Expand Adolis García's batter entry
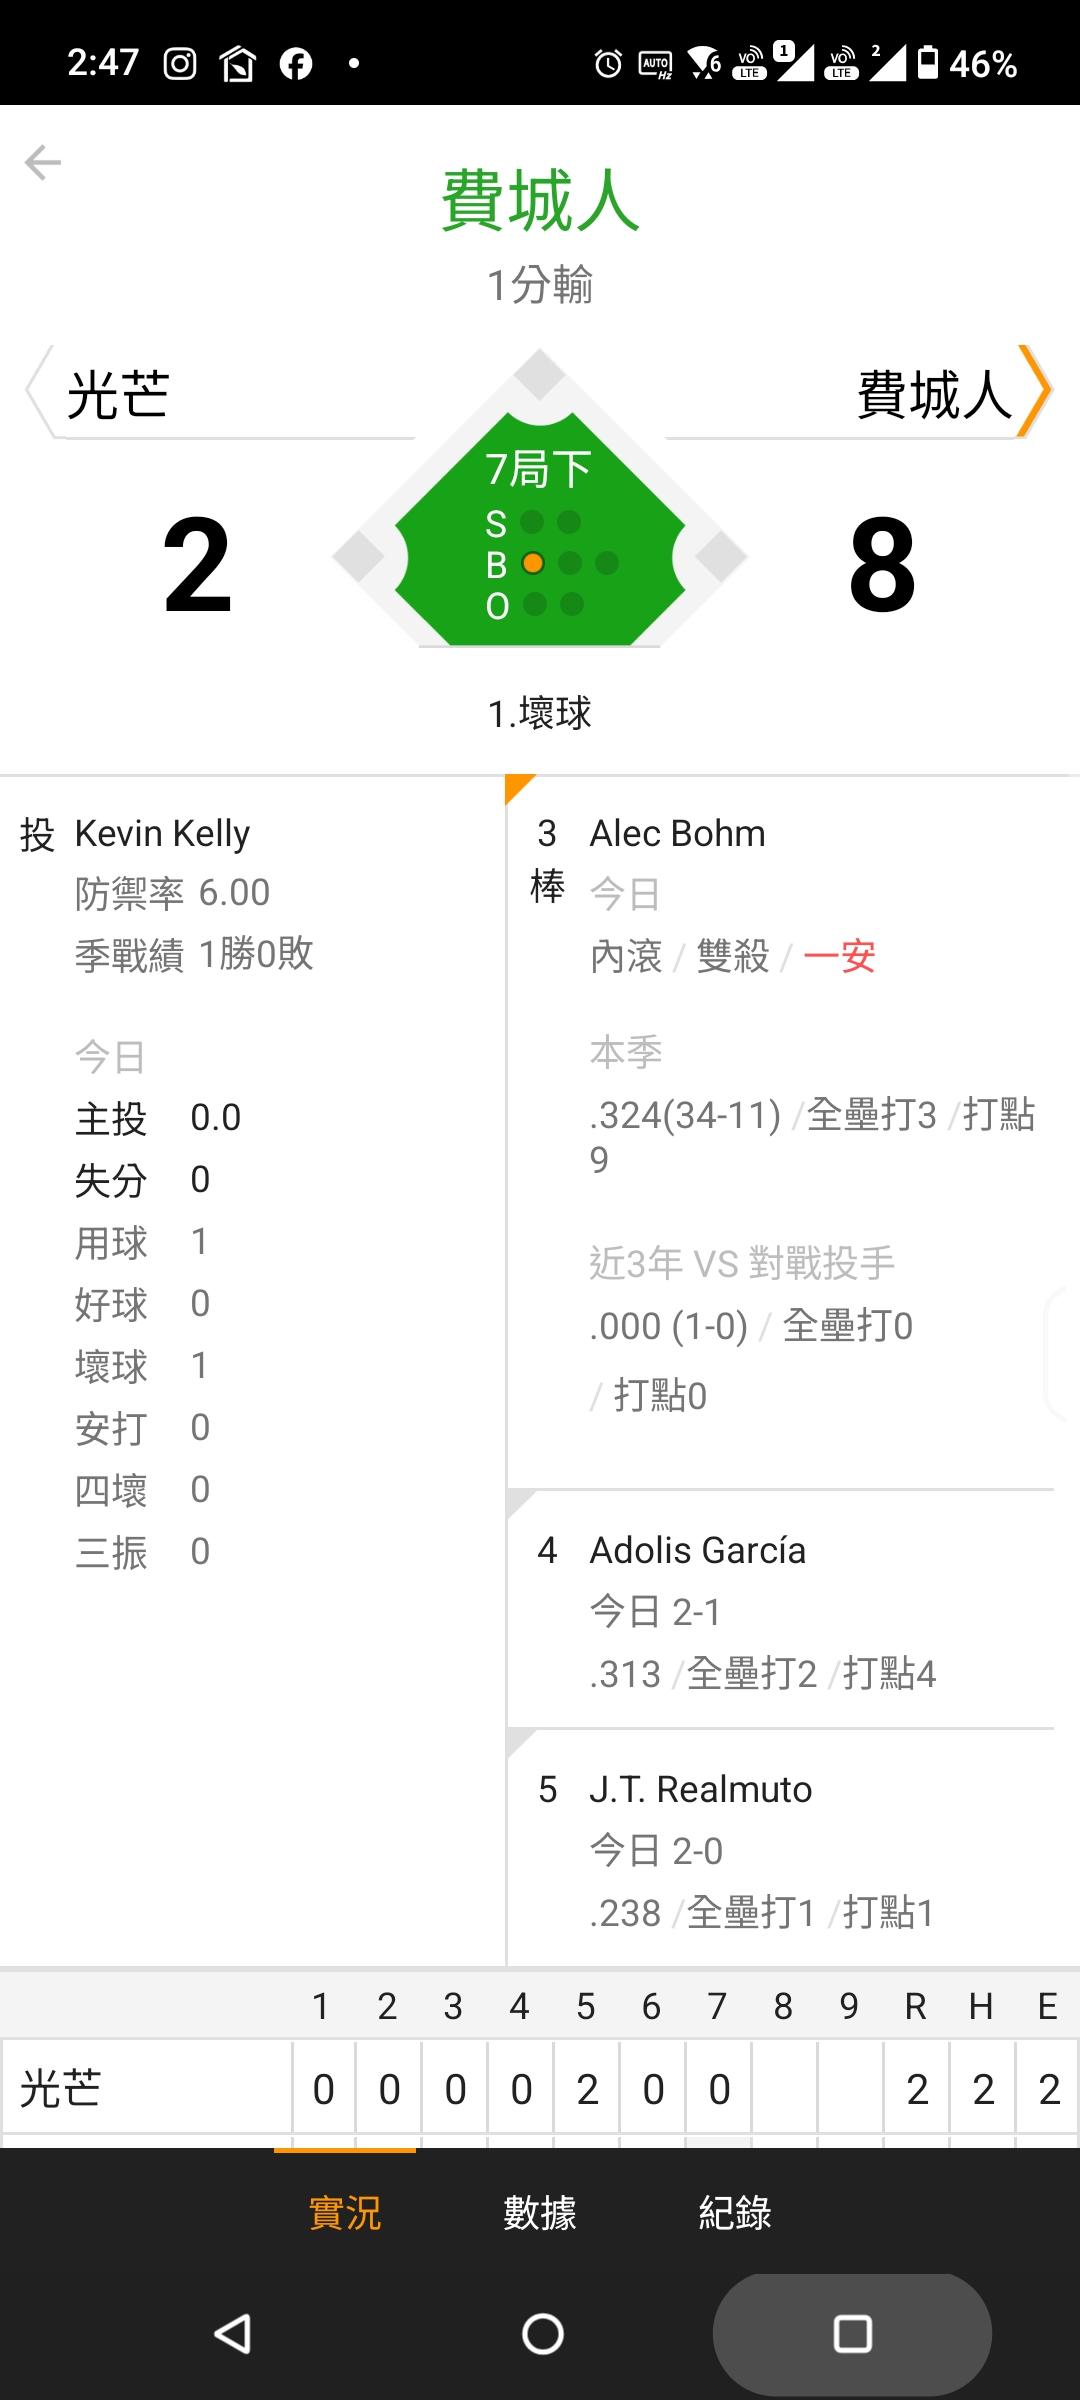1080x2400 pixels. tap(697, 1550)
